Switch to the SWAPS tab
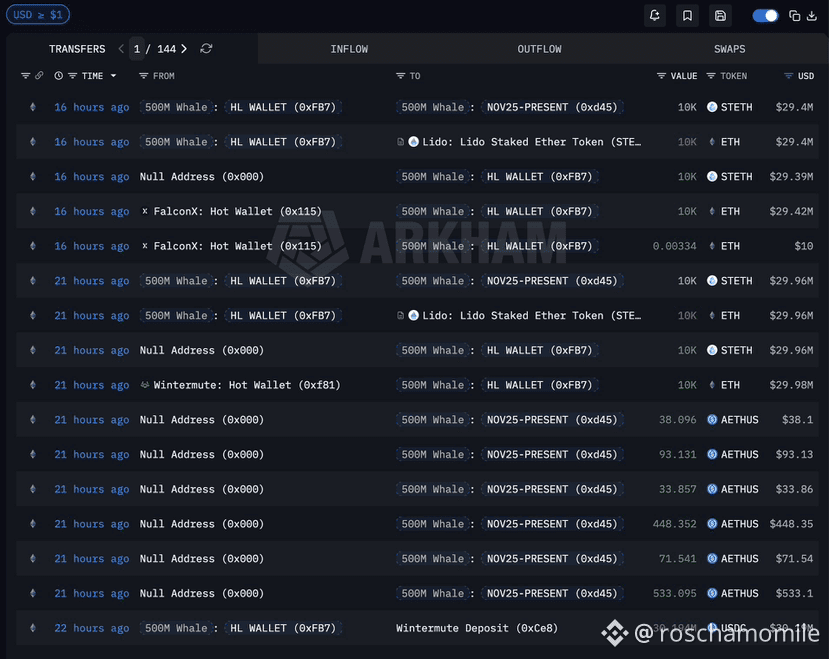Viewport: 829px width, 659px height. [730, 49]
